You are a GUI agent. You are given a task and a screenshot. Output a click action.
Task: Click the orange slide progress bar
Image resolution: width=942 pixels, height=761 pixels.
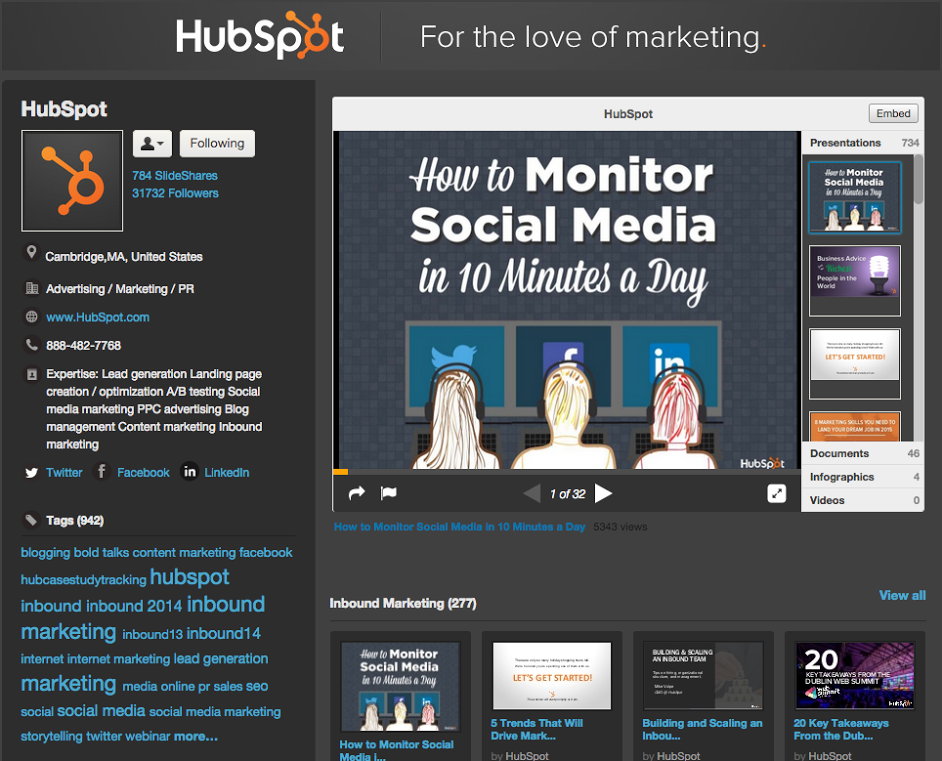340,472
